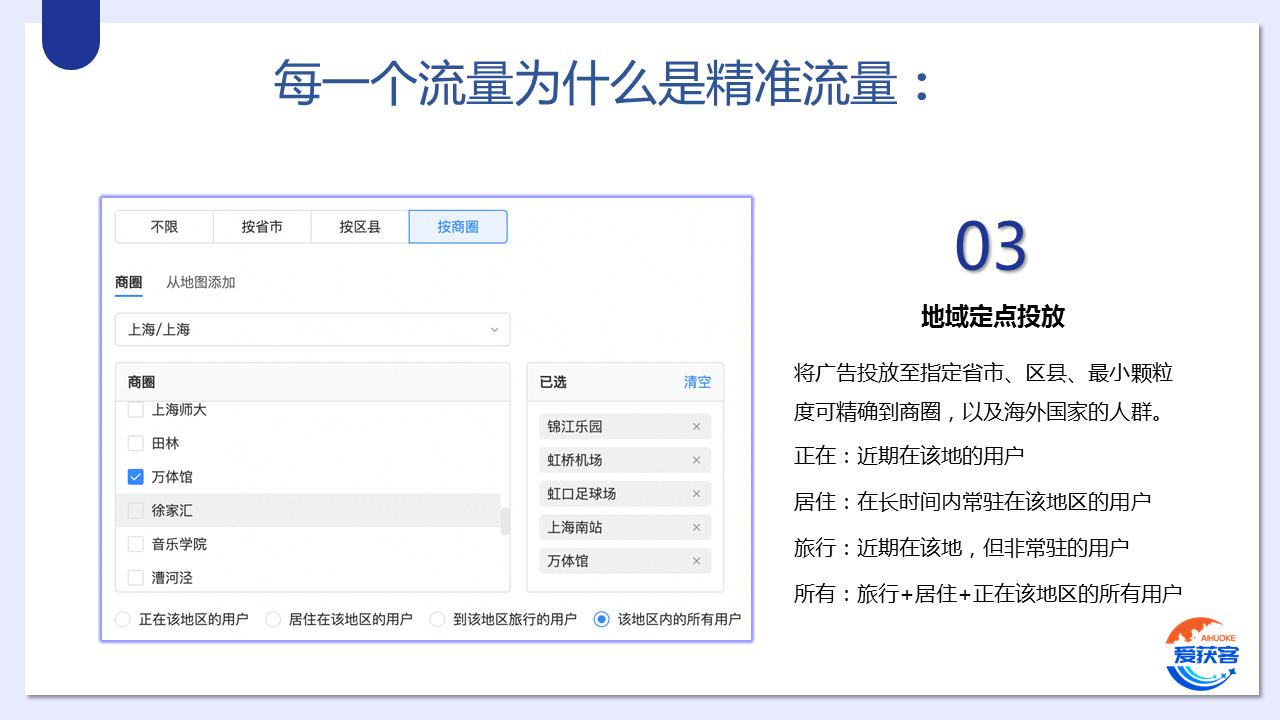This screenshot has height=720, width=1280.
Task: Select the 按省市 tab
Action: [x=262, y=227]
